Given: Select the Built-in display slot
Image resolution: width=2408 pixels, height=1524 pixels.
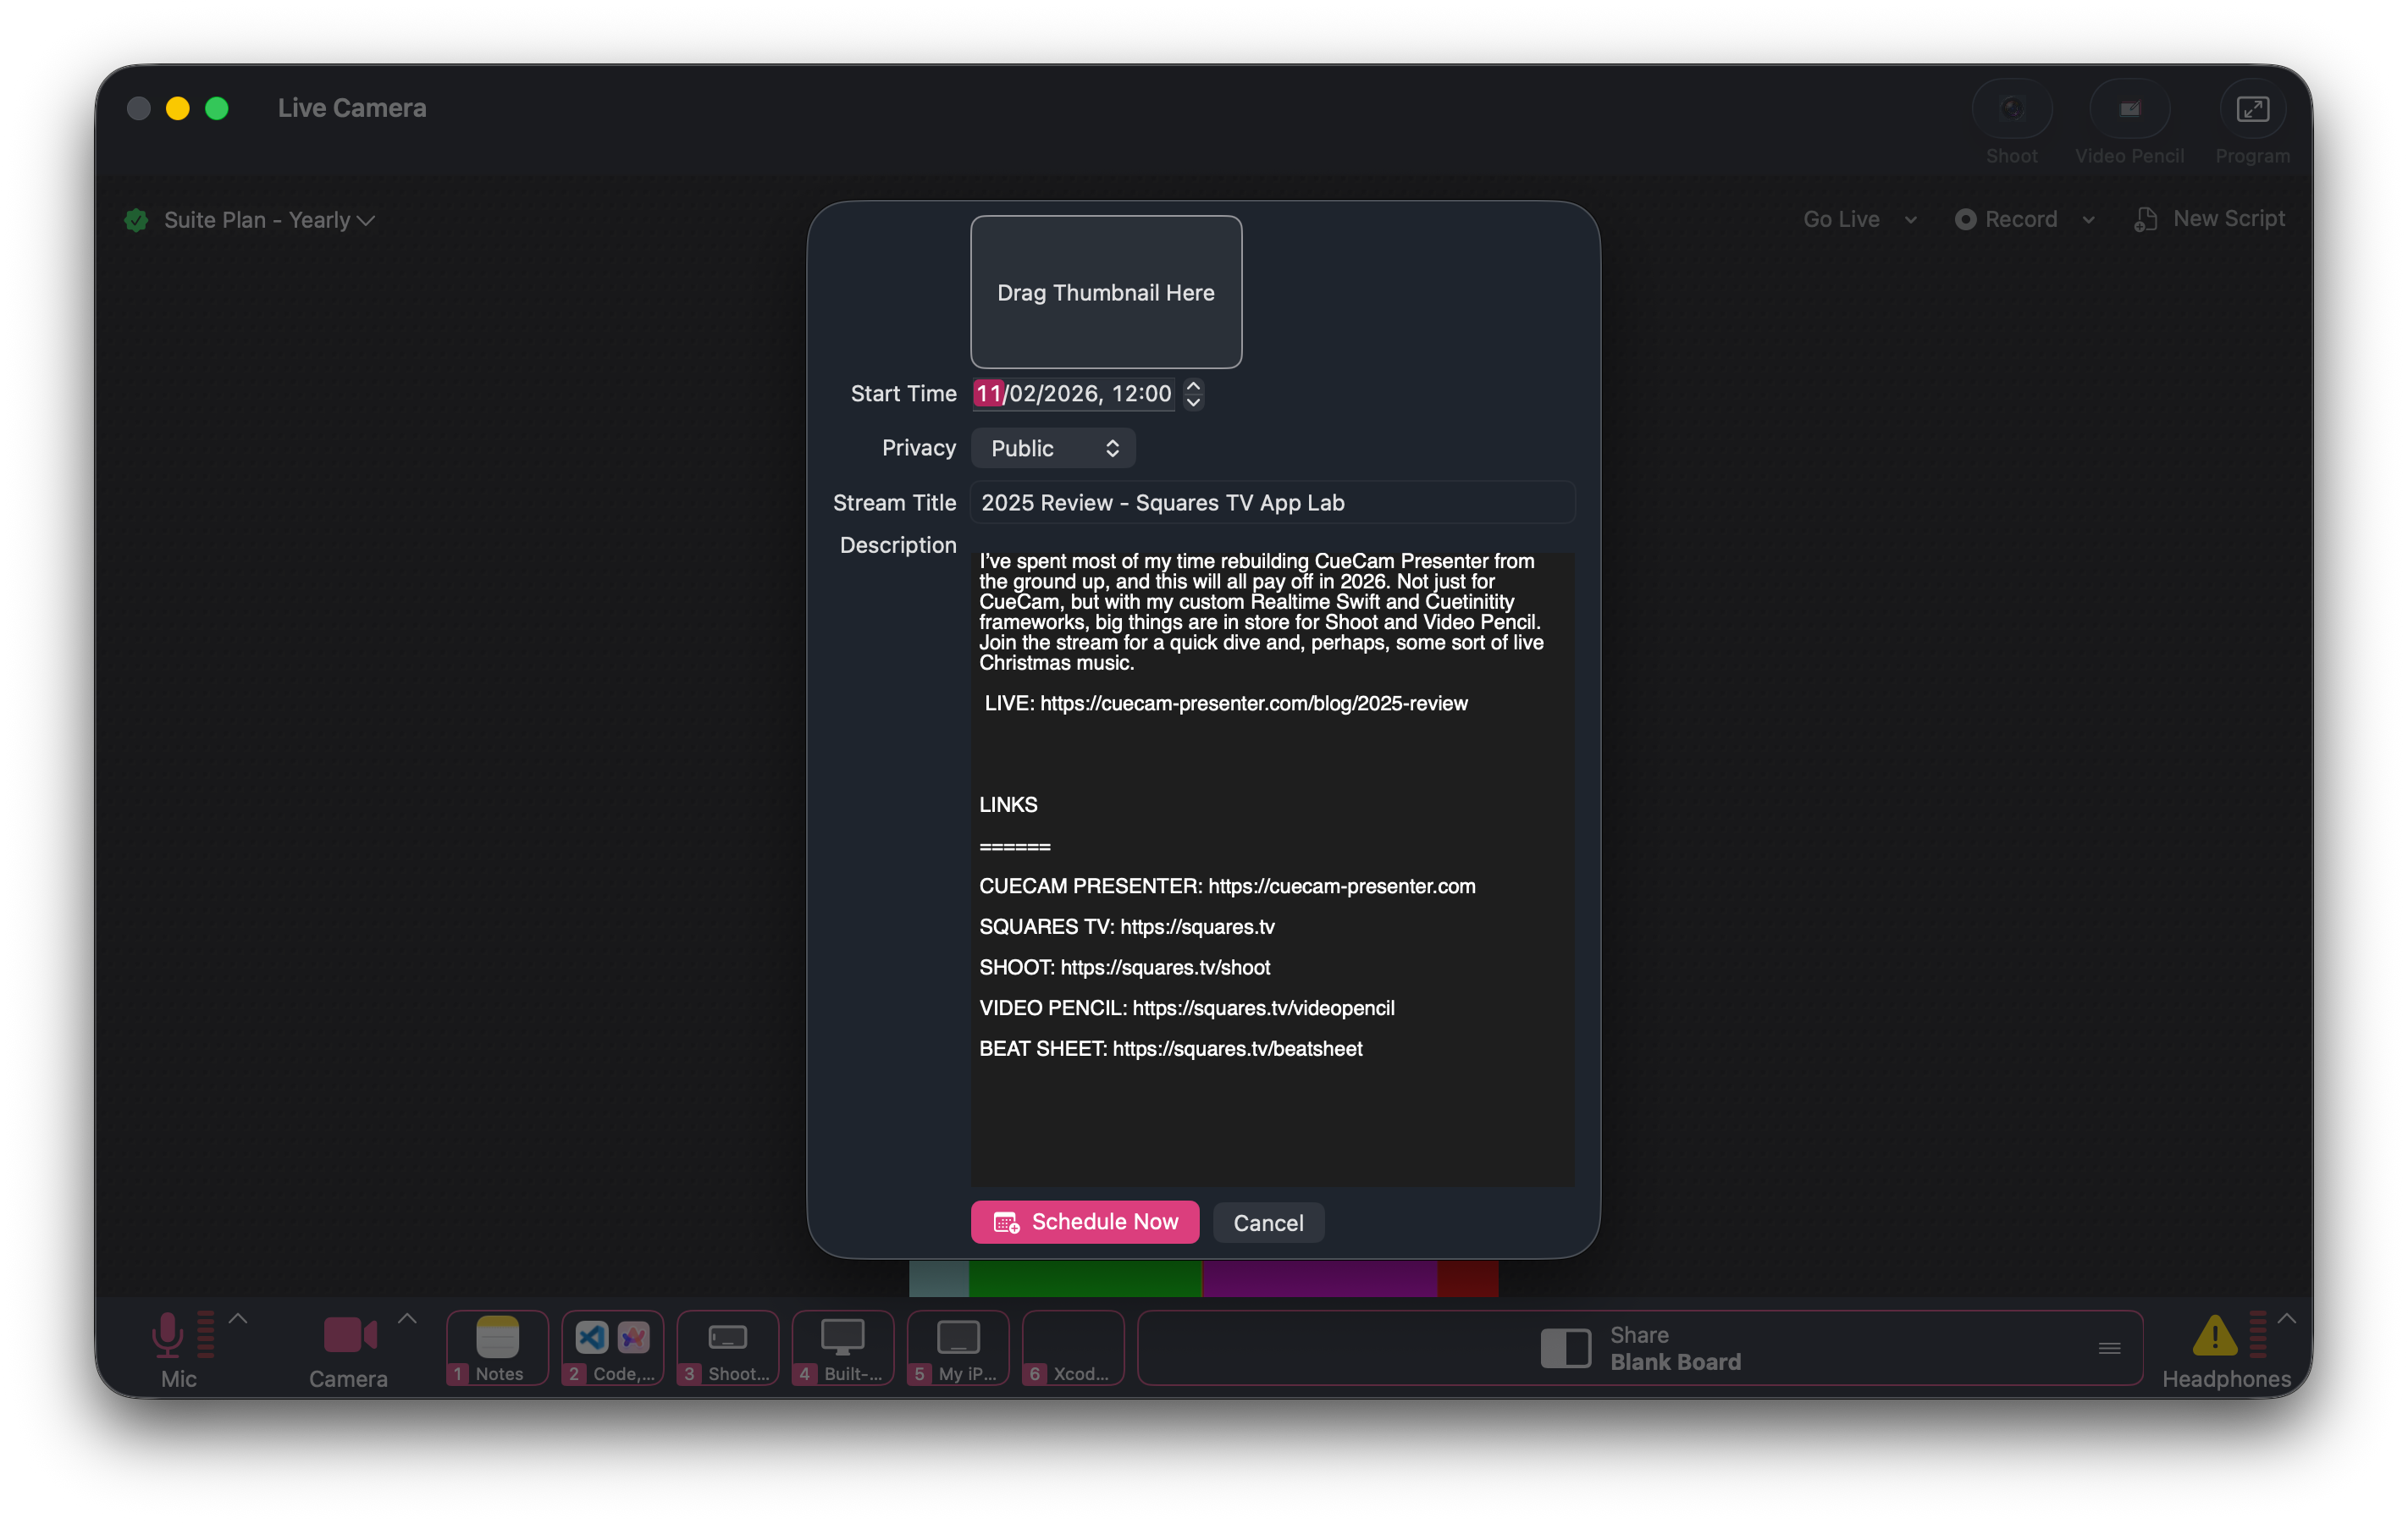Looking at the screenshot, I should 842,1347.
